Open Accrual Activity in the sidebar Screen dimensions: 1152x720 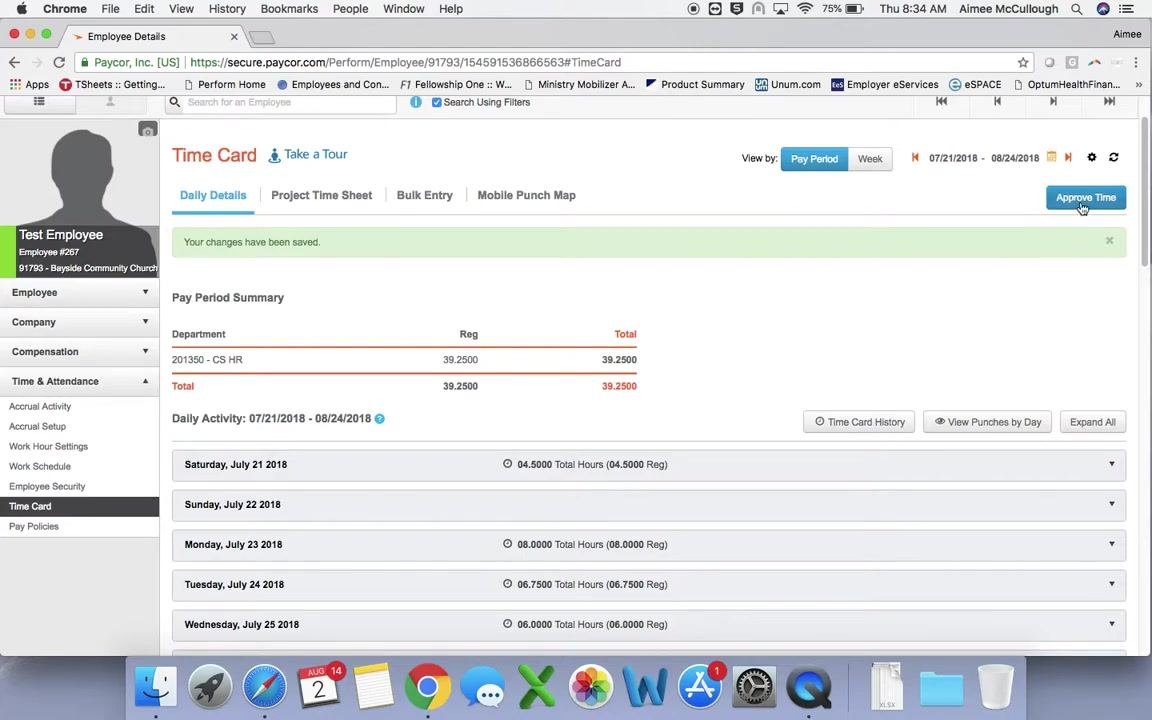(40, 406)
